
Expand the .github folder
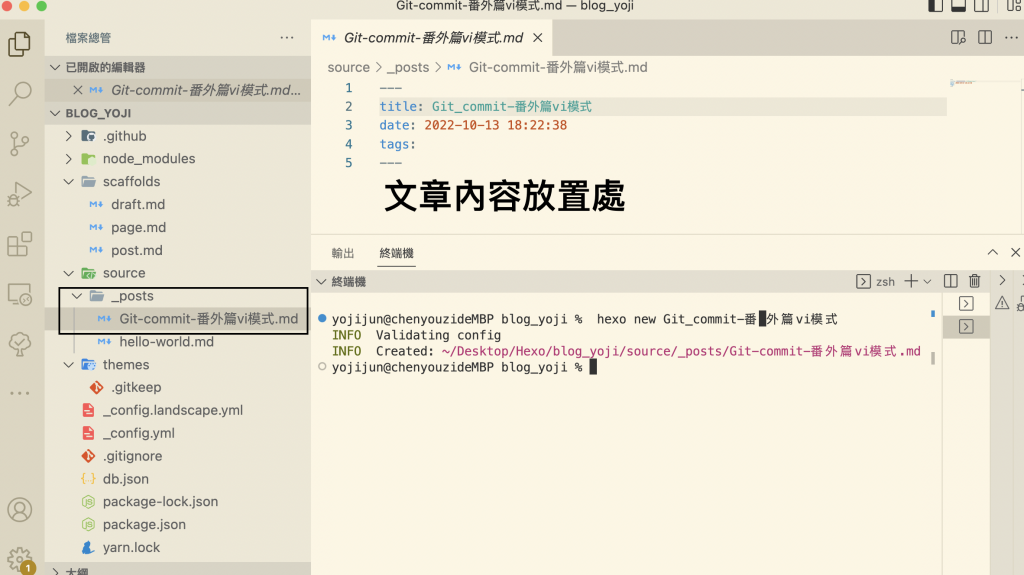pos(69,136)
